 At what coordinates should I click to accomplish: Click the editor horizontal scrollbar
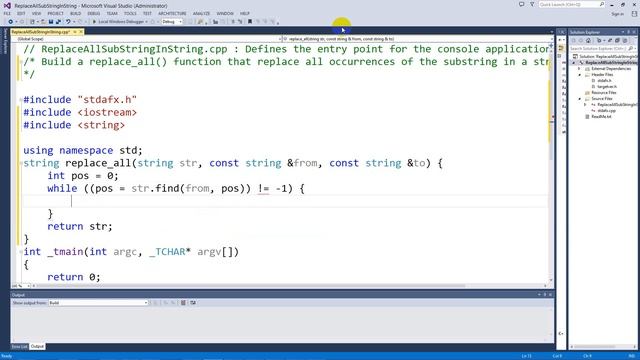point(289,286)
